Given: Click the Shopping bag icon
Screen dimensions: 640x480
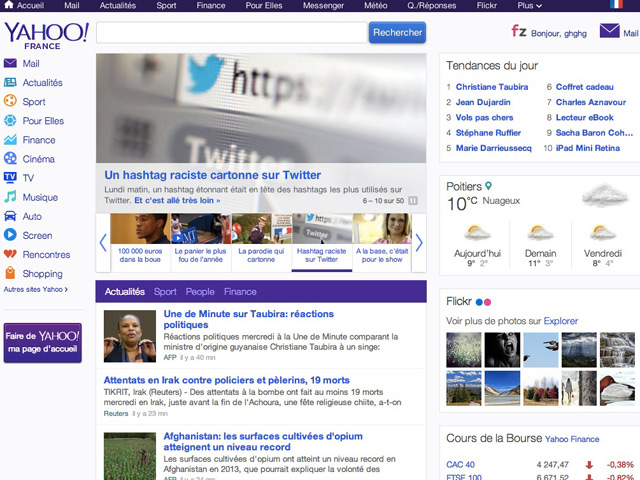Looking at the screenshot, I should tap(10, 273).
